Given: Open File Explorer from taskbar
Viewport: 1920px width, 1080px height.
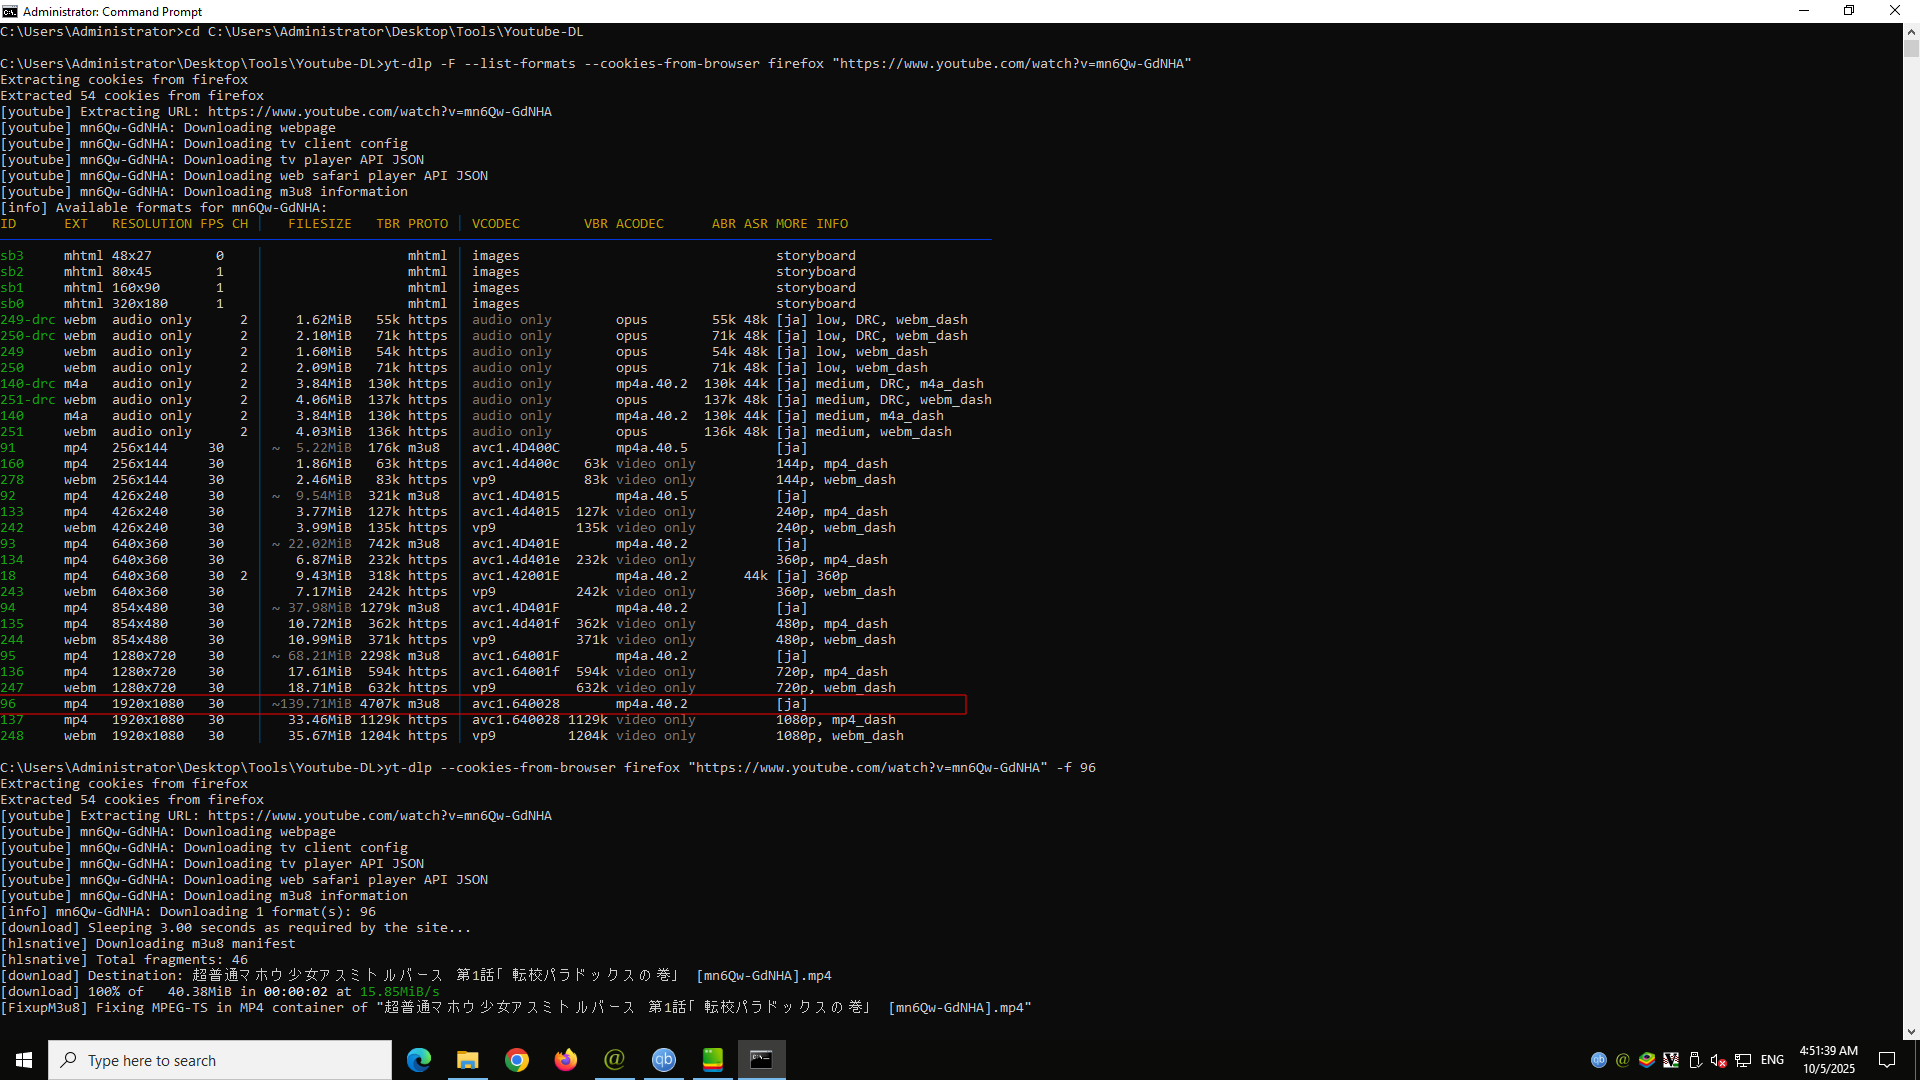Looking at the screenshot, I should tap(467, 1060).
